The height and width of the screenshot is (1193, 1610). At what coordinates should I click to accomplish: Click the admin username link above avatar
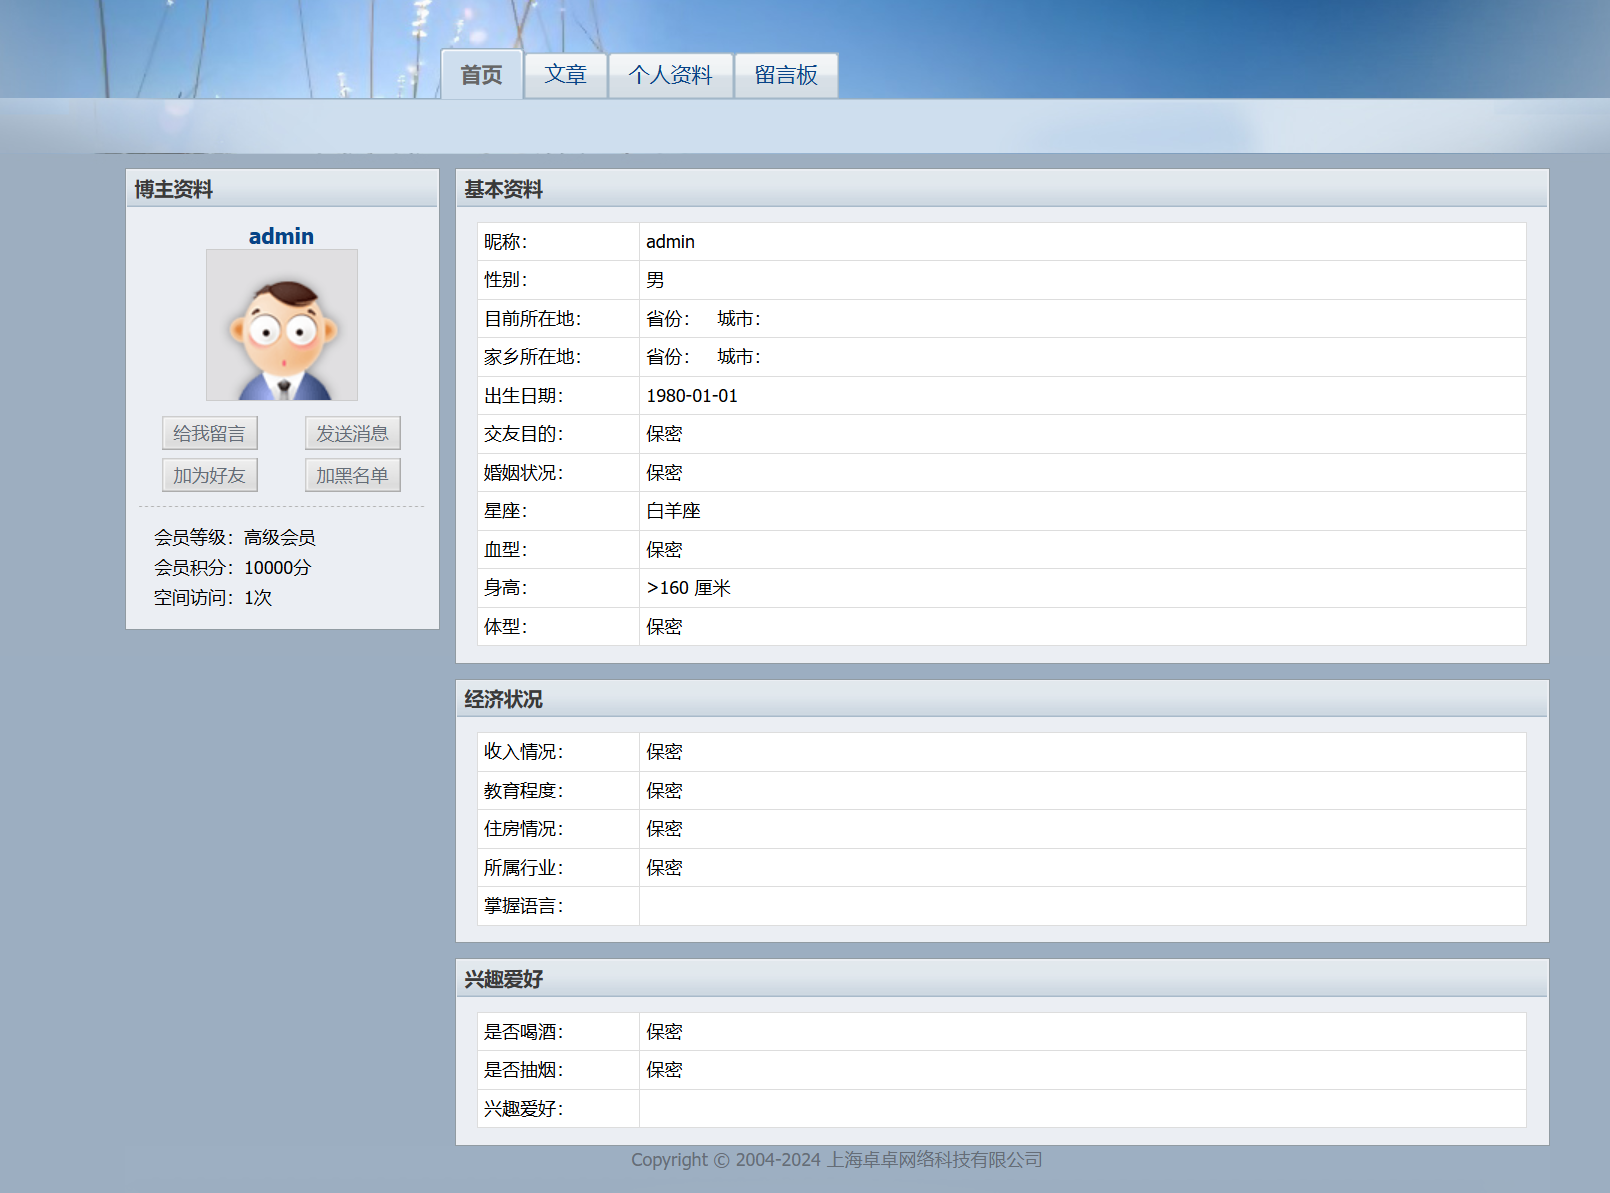point(281,236)
